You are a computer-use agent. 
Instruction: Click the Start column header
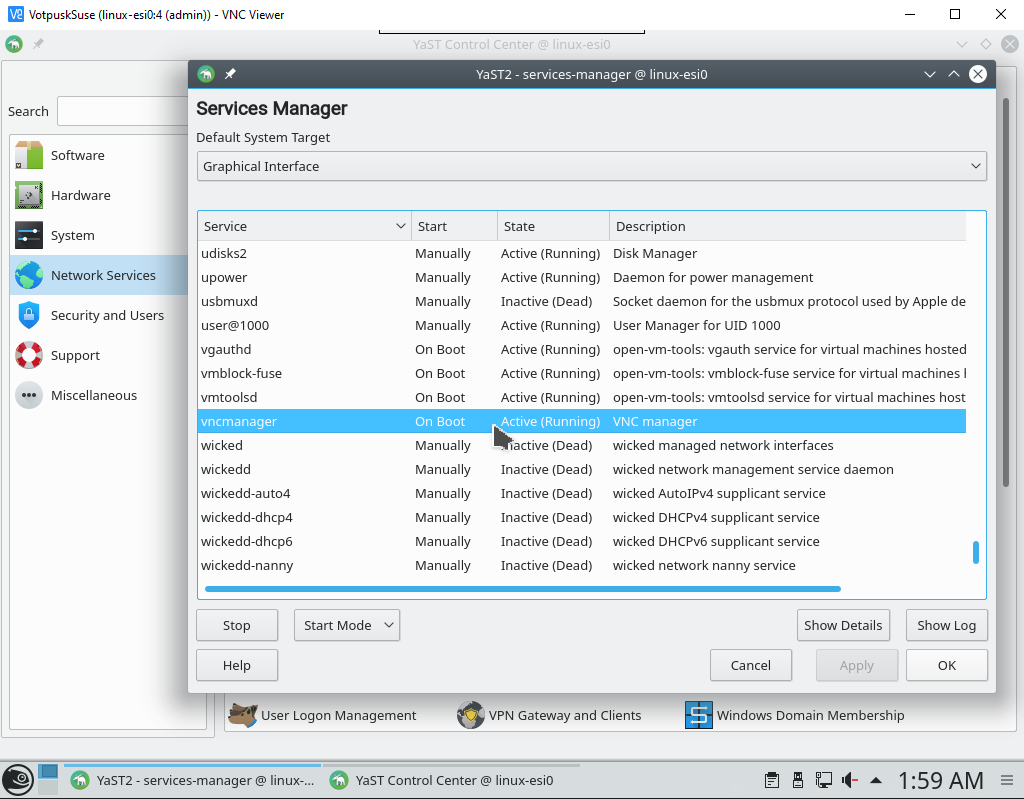tap(455, 227)
